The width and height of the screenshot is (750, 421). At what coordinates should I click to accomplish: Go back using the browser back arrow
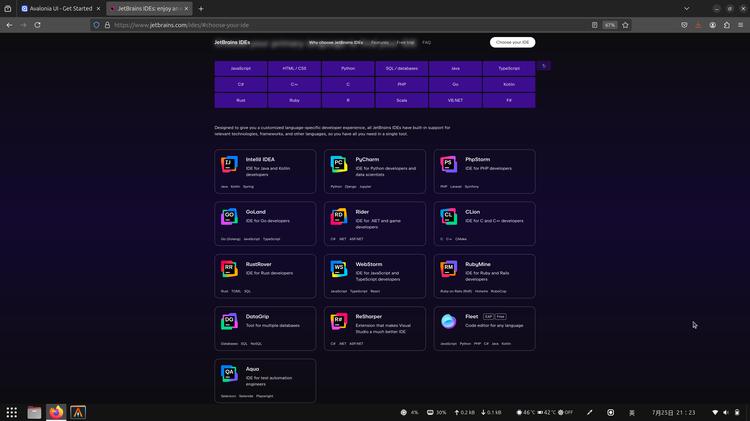click(10, 25)
